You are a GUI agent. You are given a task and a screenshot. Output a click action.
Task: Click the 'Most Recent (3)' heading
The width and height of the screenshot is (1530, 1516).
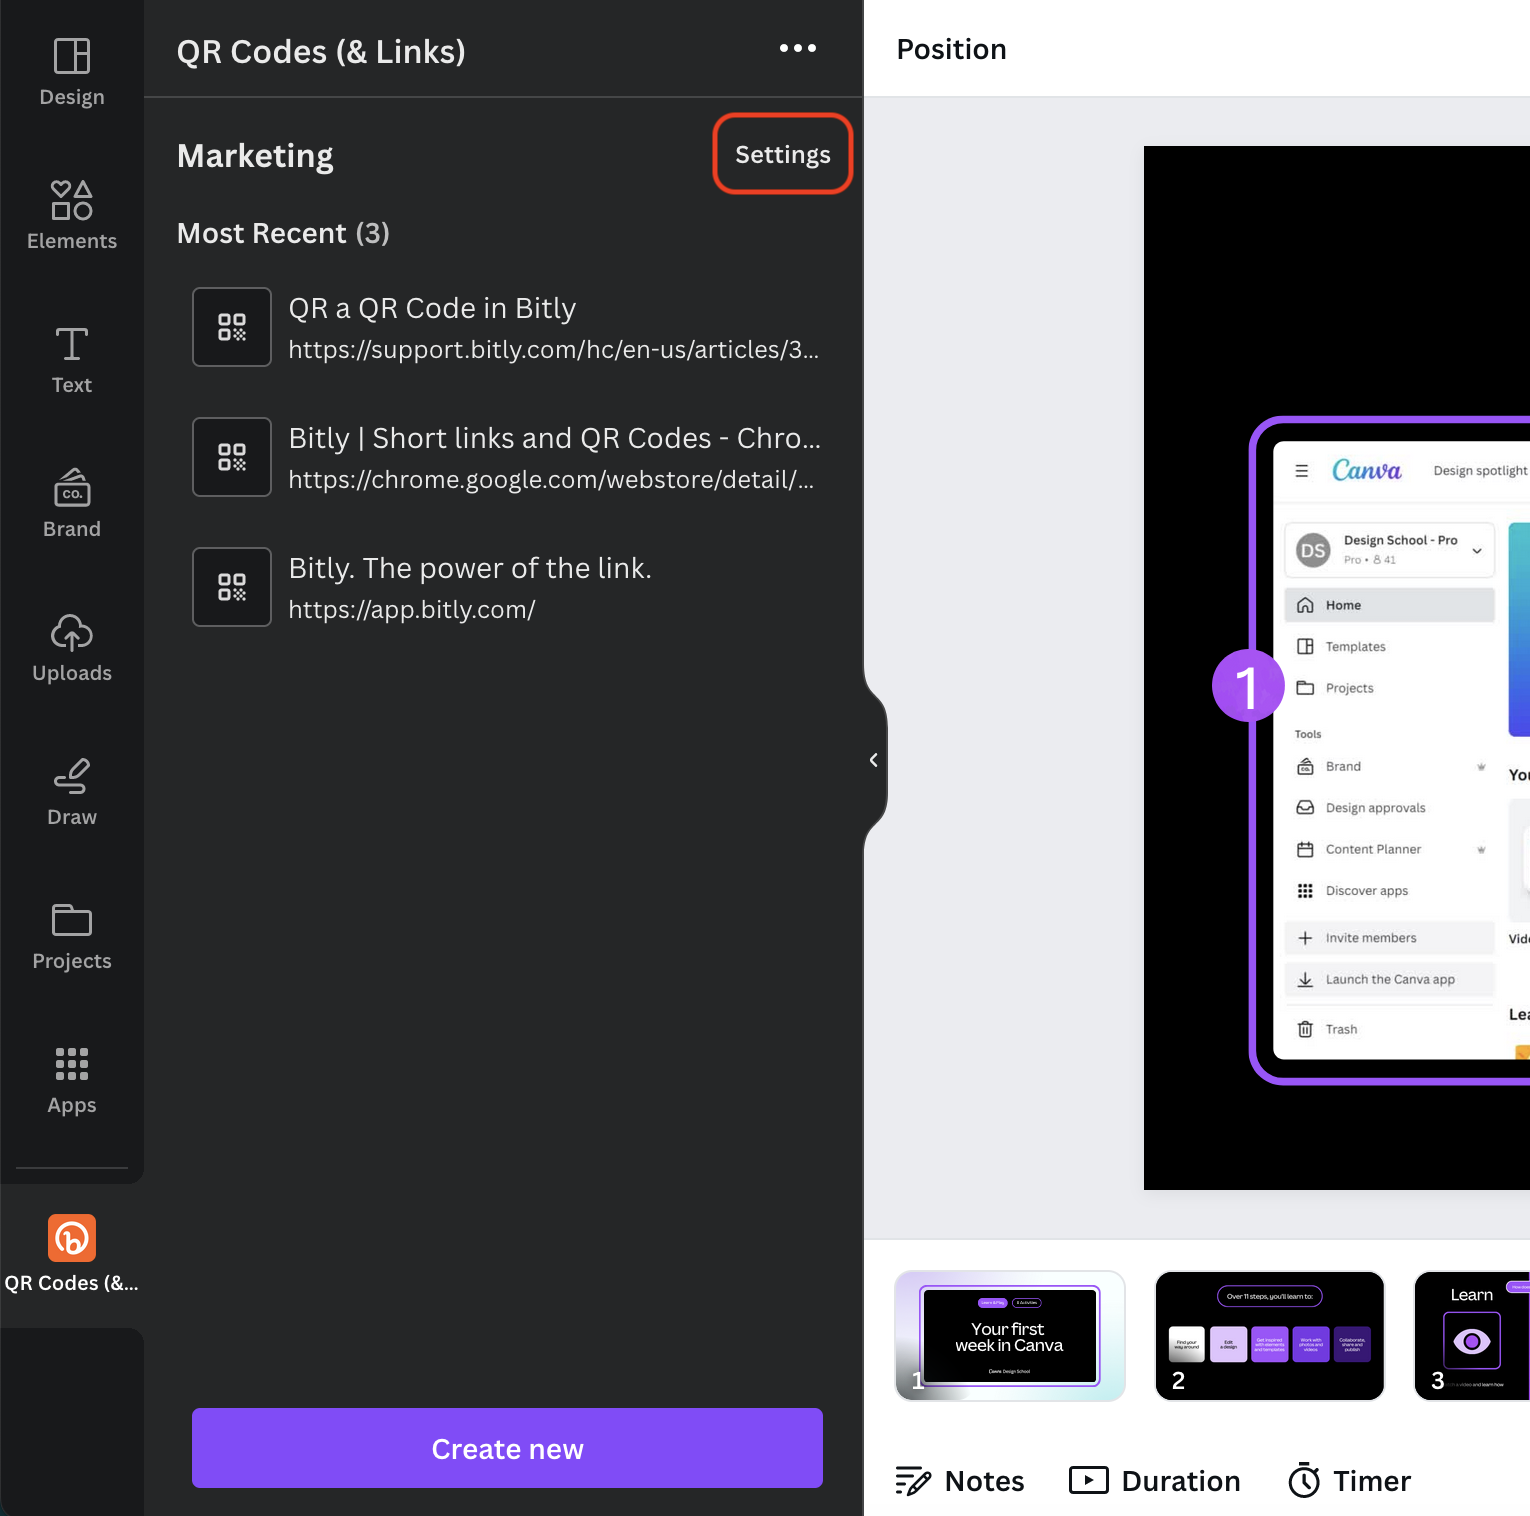(283, 233)
